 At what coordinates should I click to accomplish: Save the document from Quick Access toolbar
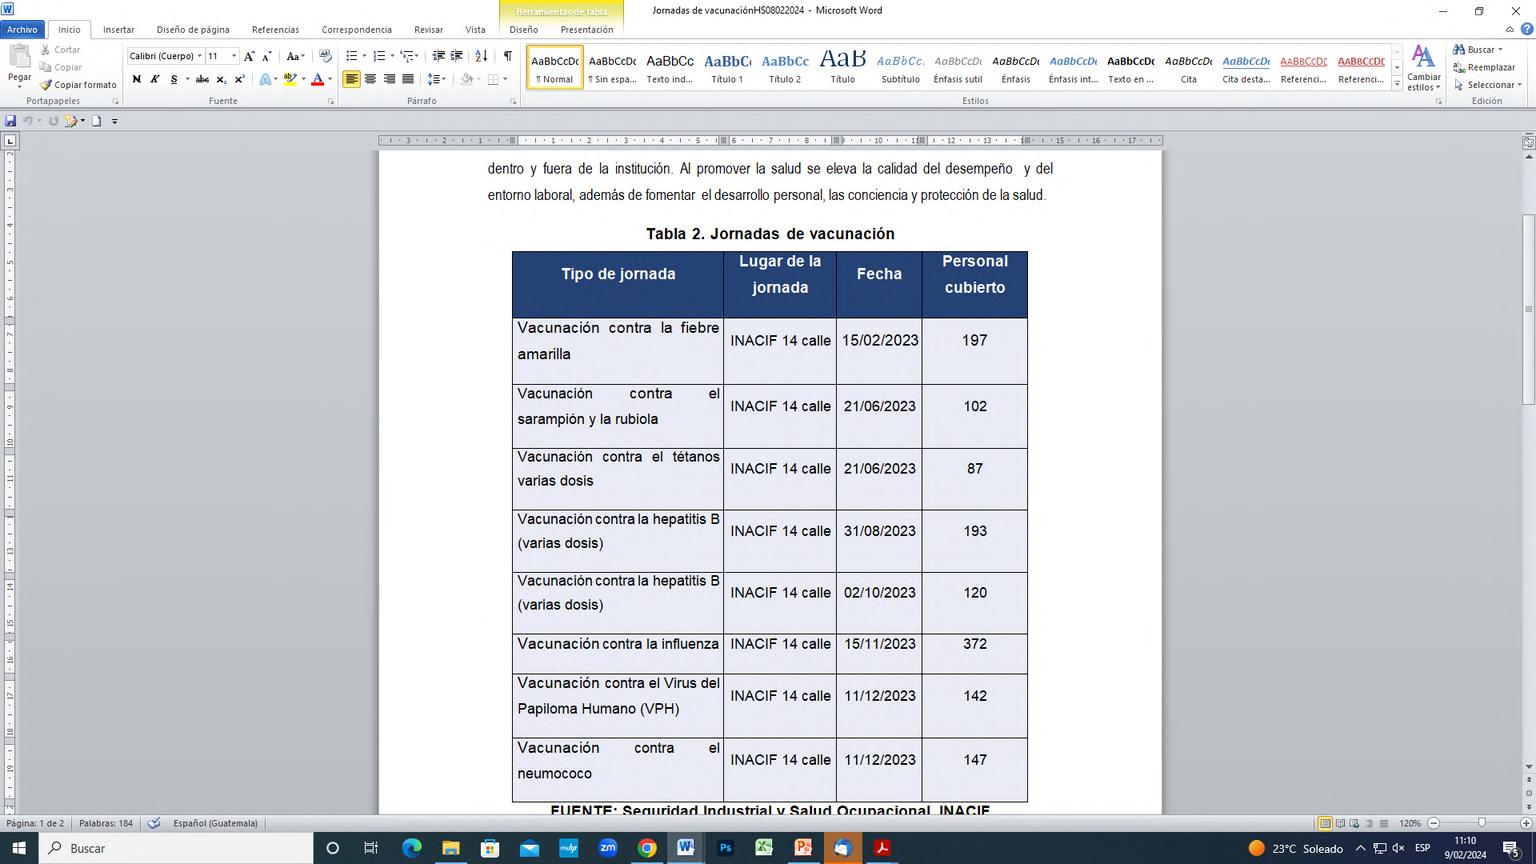[x=10, y=121]
